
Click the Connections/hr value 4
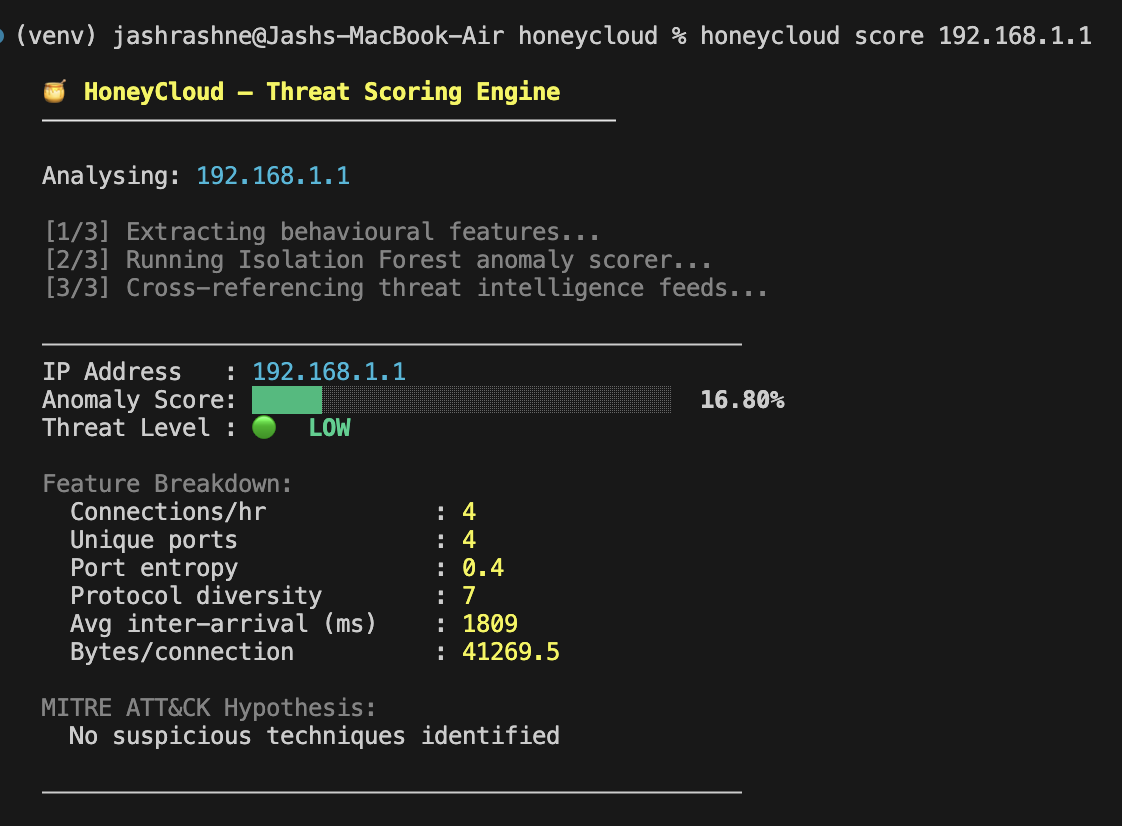469,512
